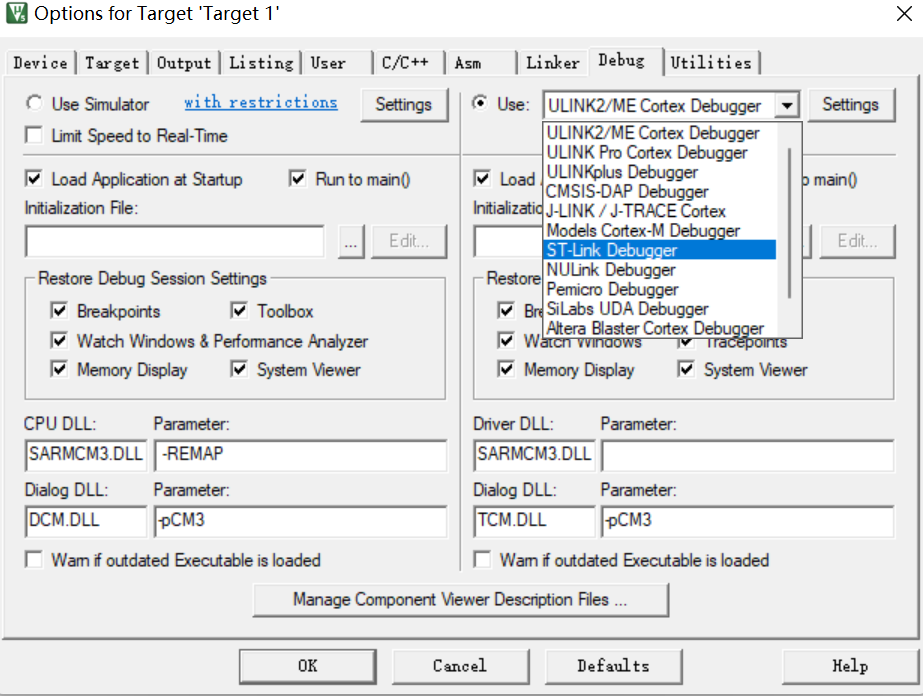This screenshot has height=696, width=923.
Task: Choose Models Cortex-M Debugger option
Action: tap(659, 230)
